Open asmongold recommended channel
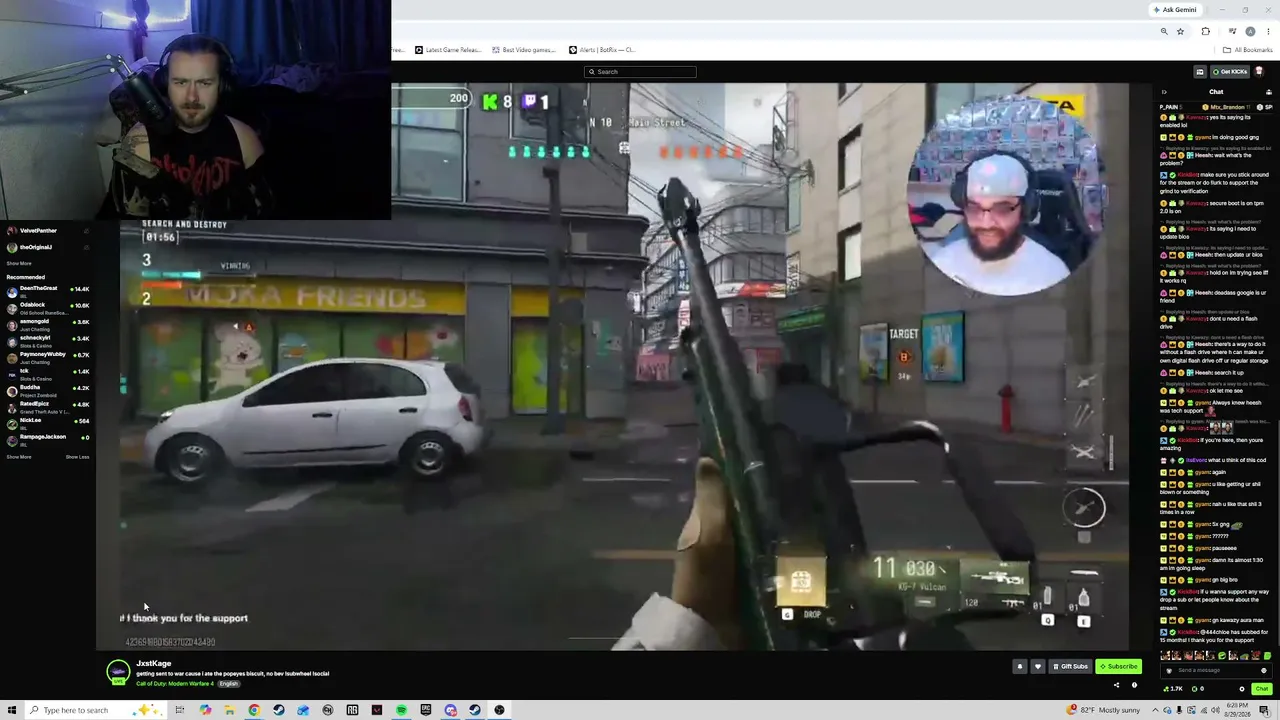The image size is (1280, 720). click(x=47, y=323)
